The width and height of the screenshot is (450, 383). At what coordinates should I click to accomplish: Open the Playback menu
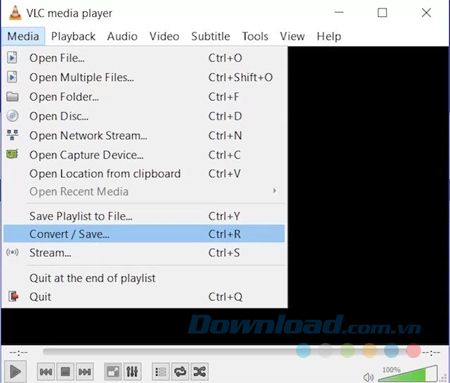(x=73, y=36)
